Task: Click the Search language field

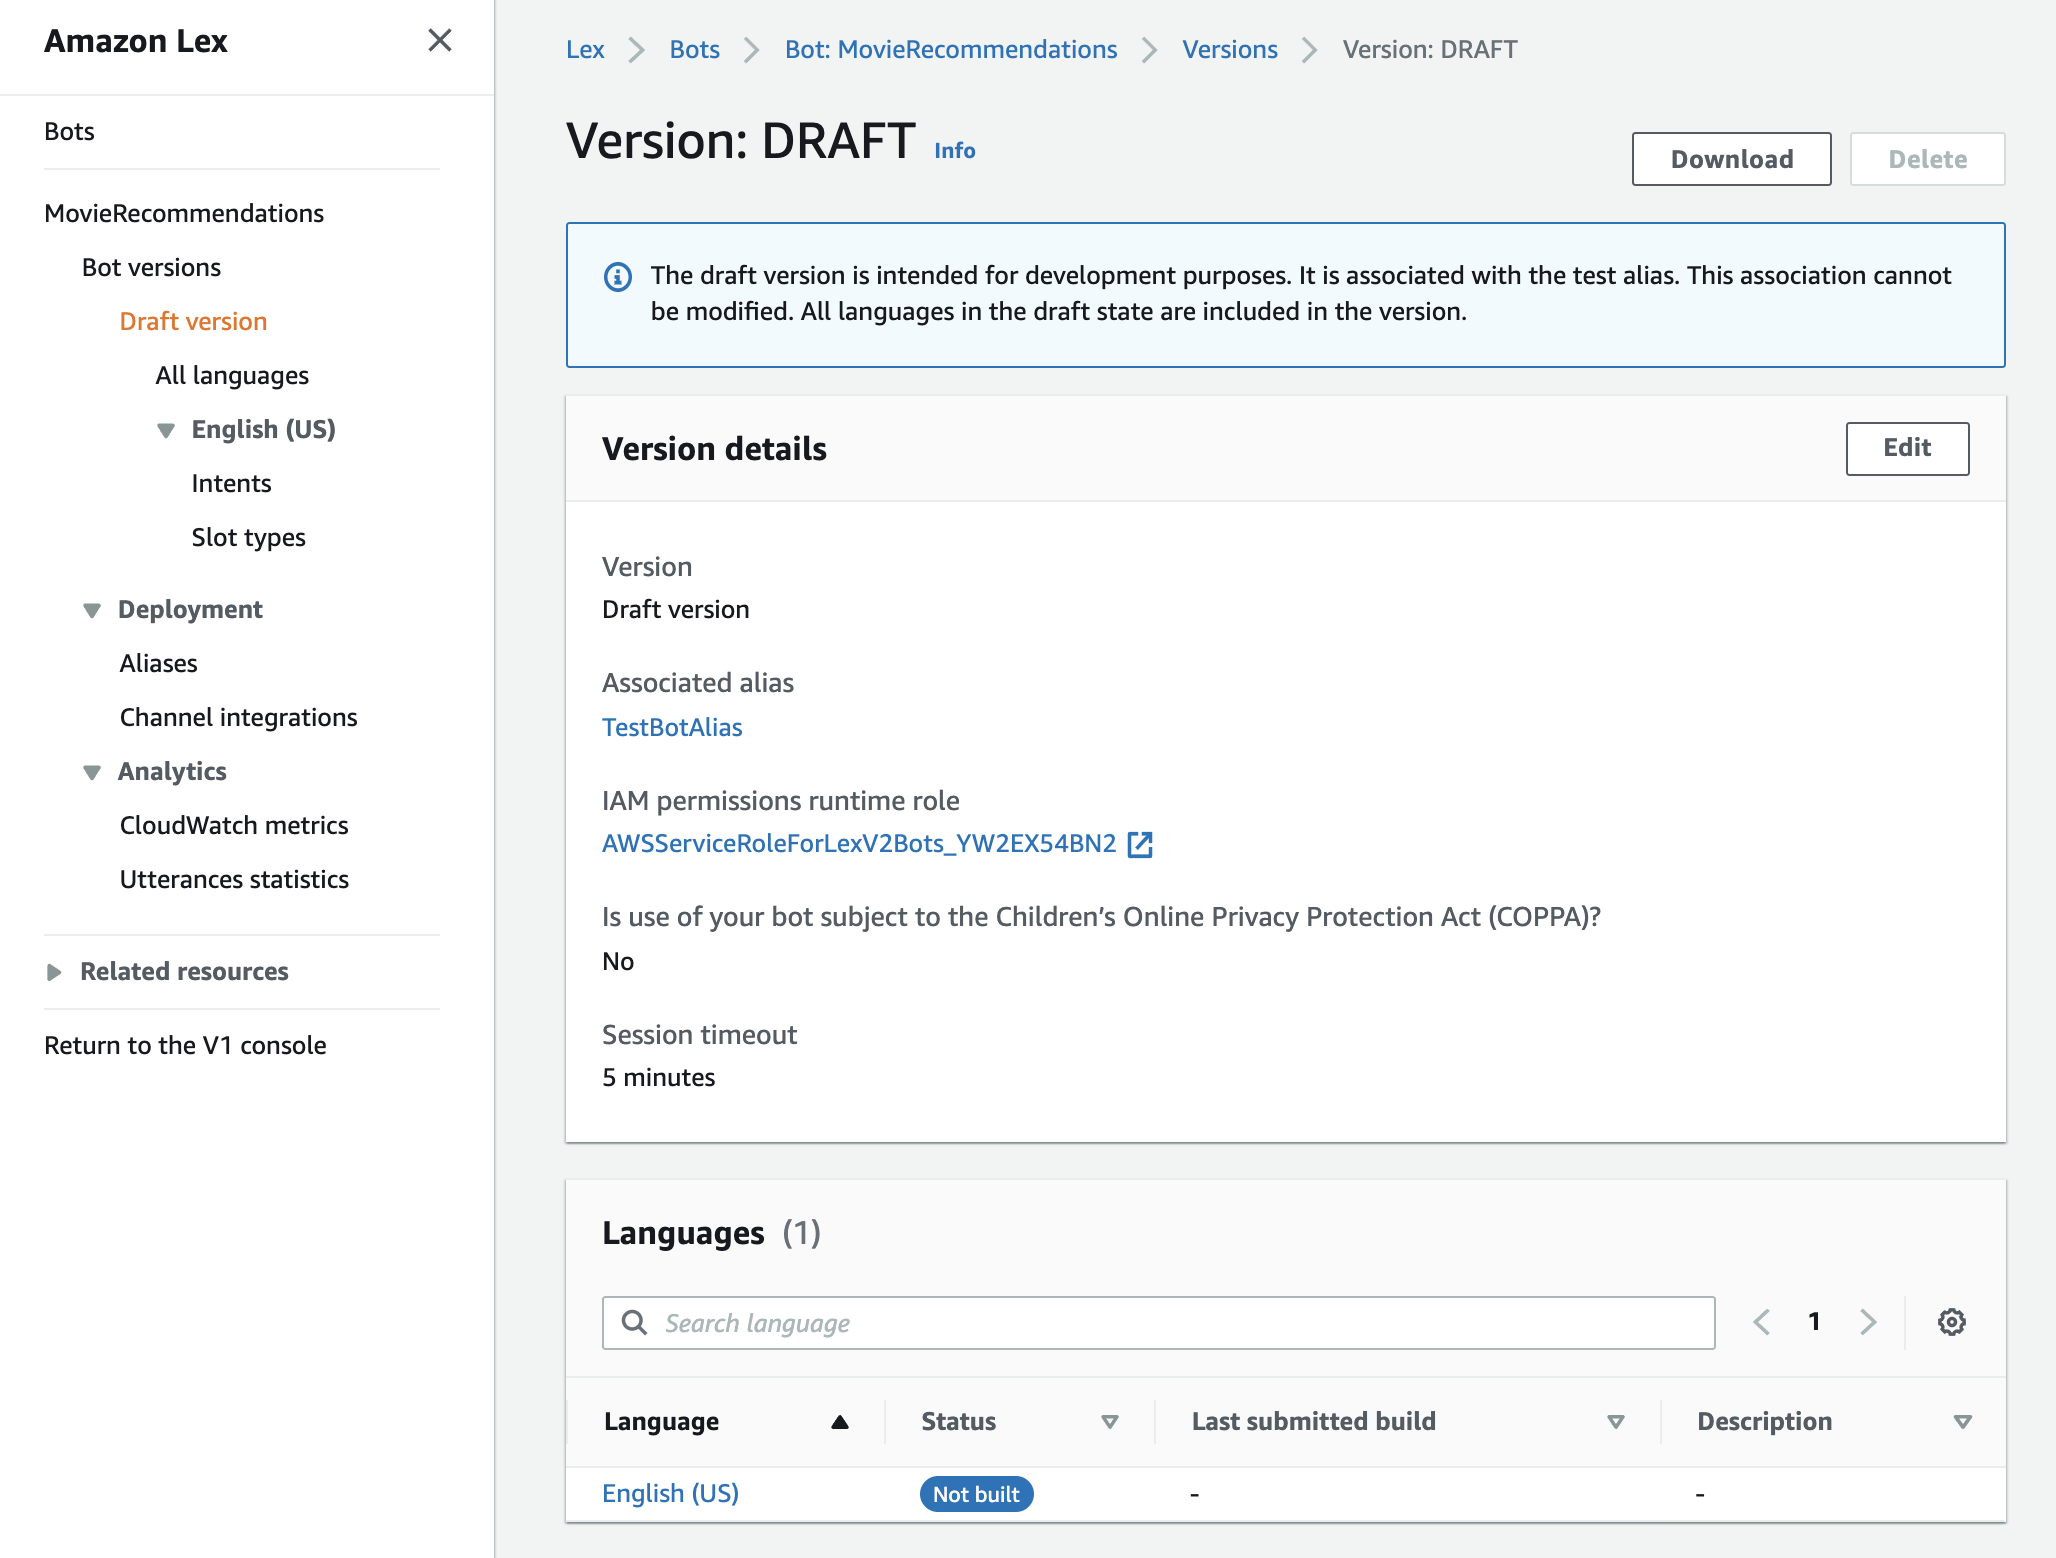Action: tap(1158, 1323)
